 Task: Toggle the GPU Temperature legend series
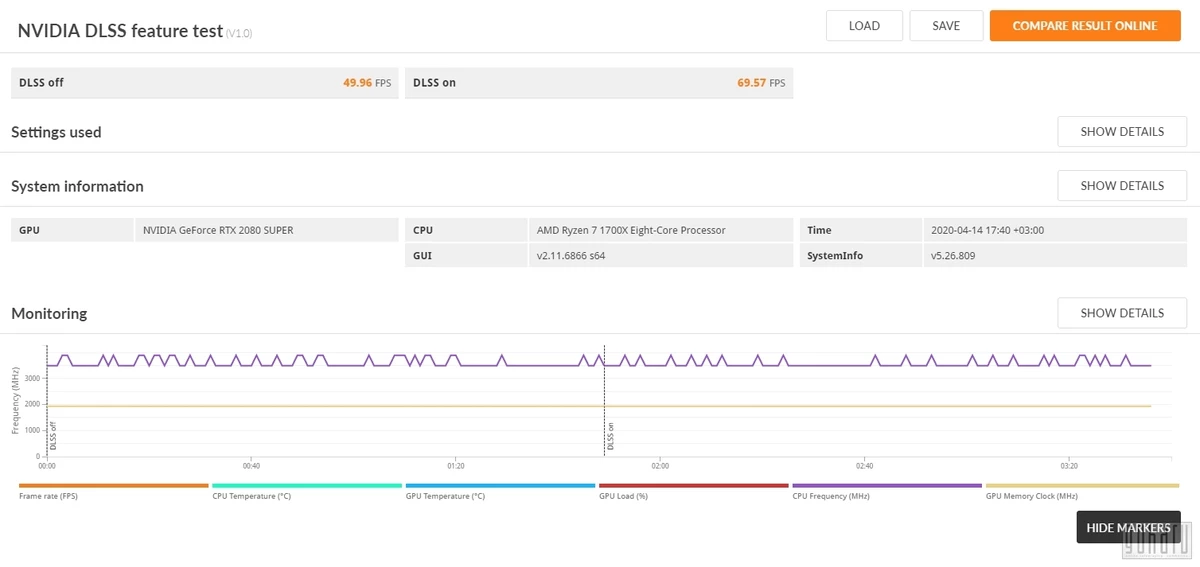(500, 491)
